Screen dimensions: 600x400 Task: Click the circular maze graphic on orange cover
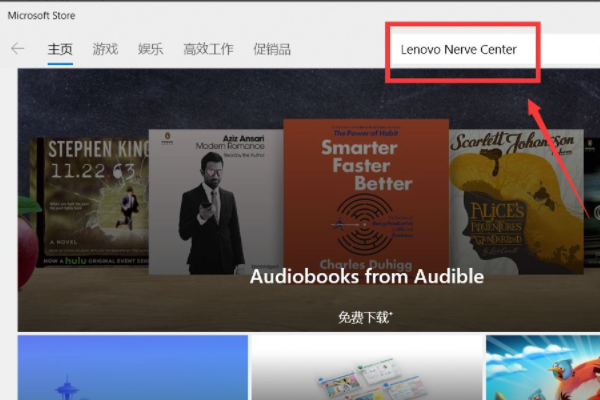(x=365, y=222)
